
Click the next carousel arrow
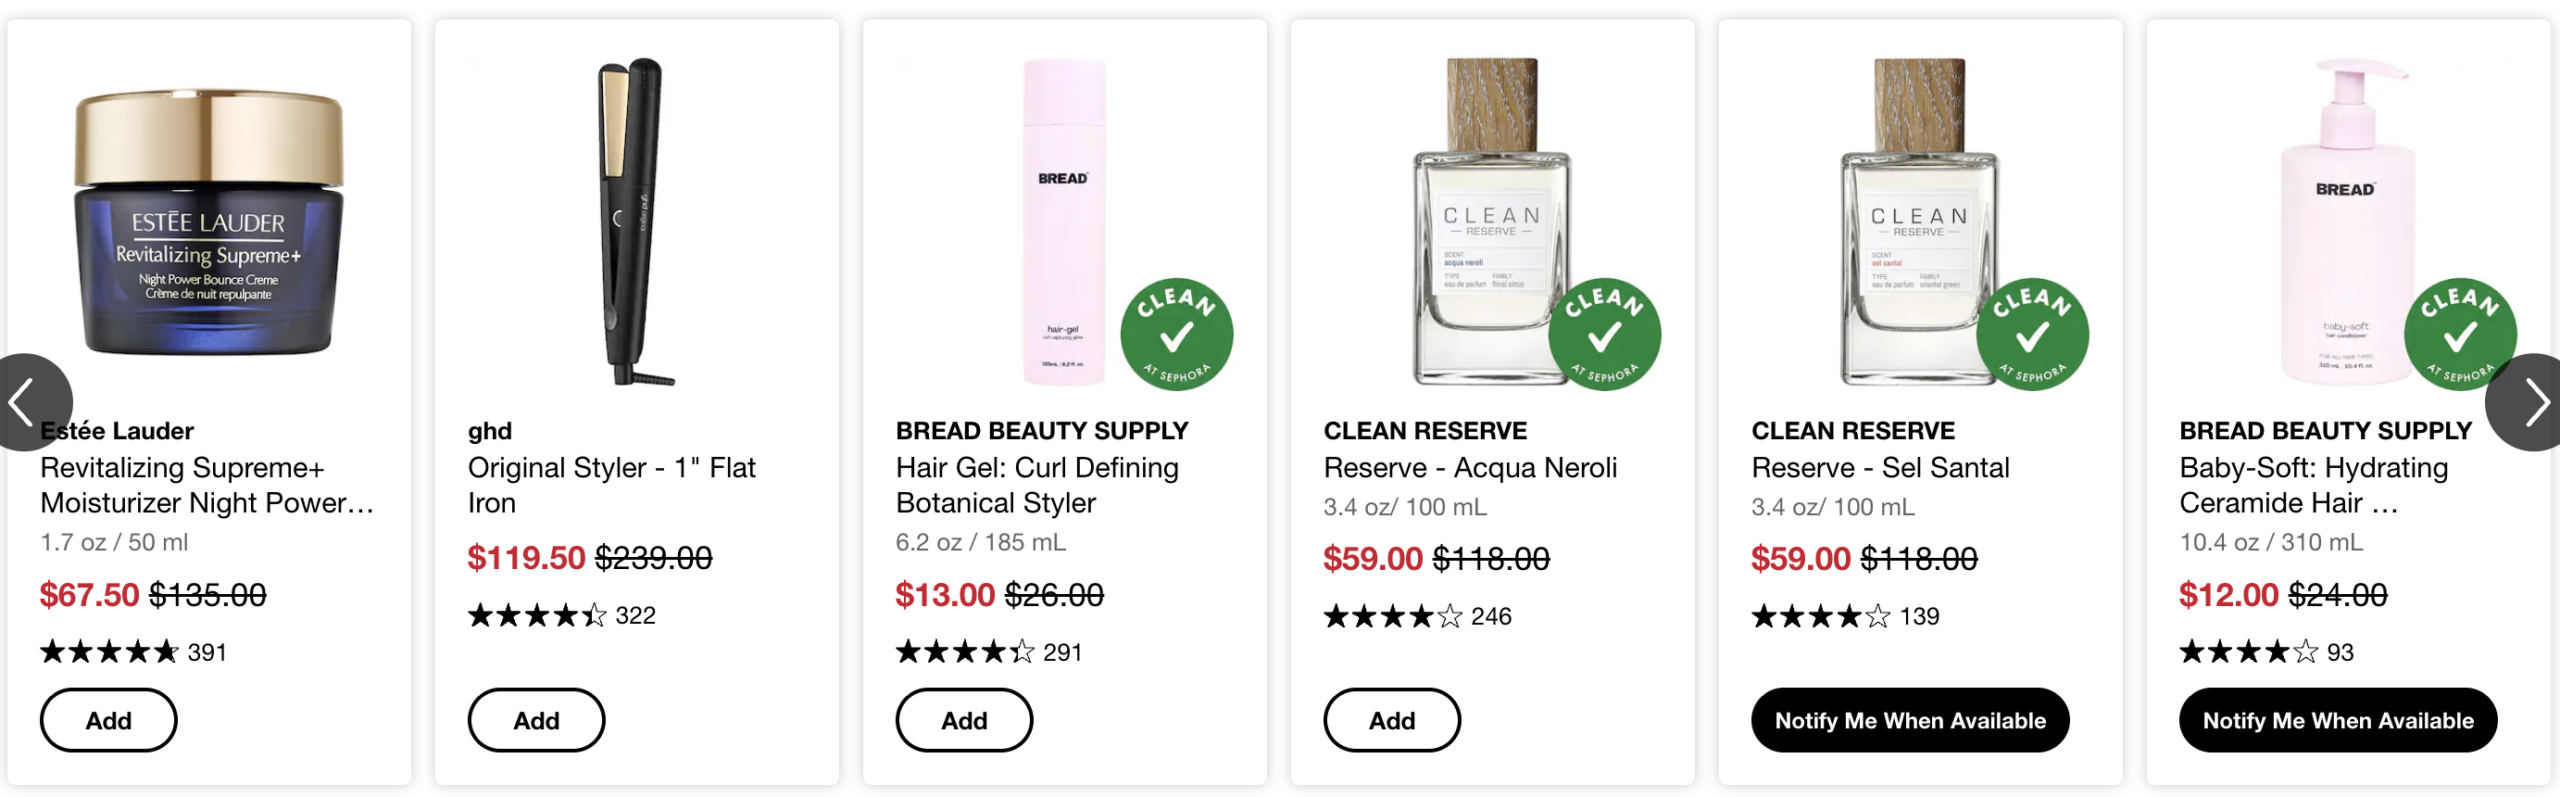click(x=2530, y=402)
